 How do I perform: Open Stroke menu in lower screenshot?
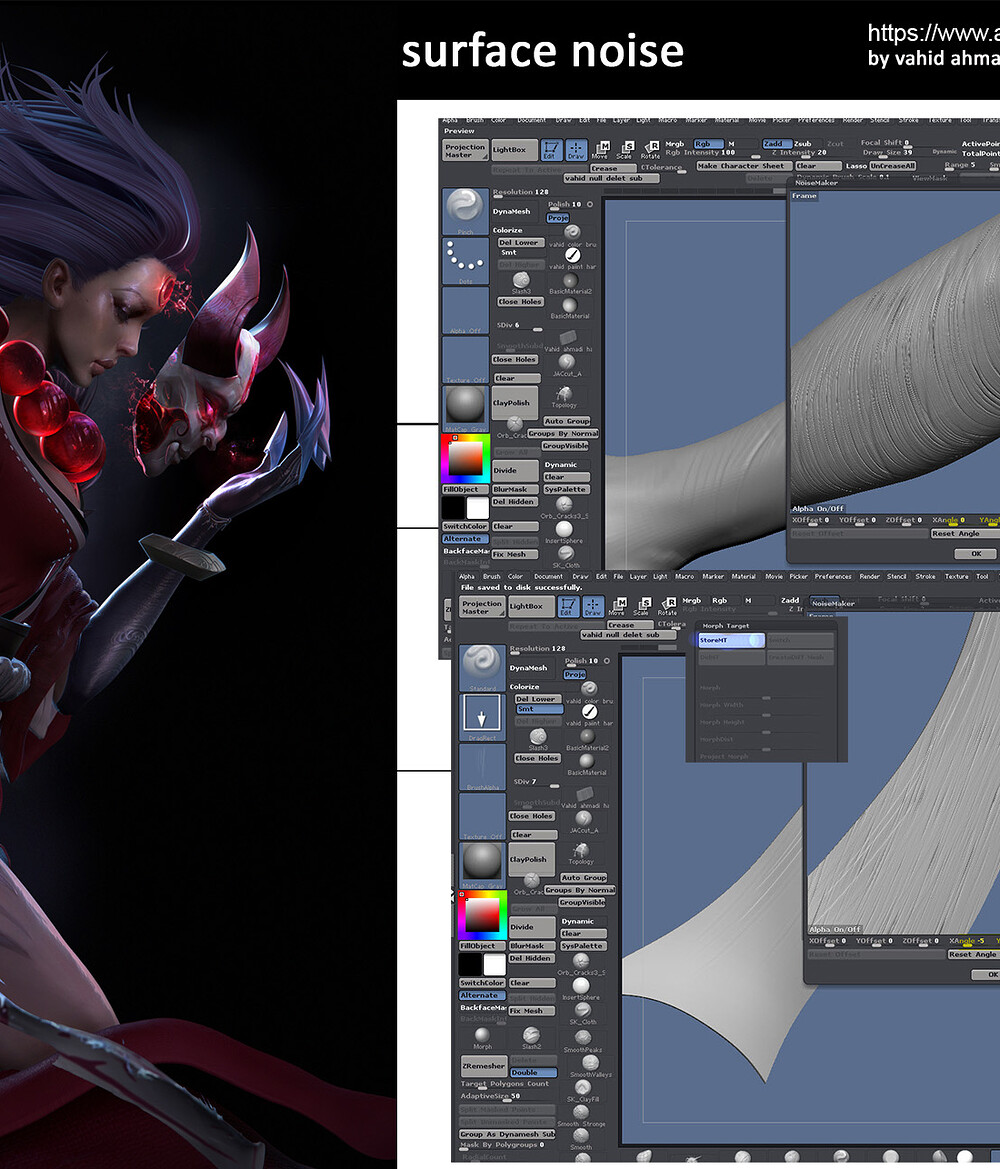pyautogui.click(x=925, y=576)
